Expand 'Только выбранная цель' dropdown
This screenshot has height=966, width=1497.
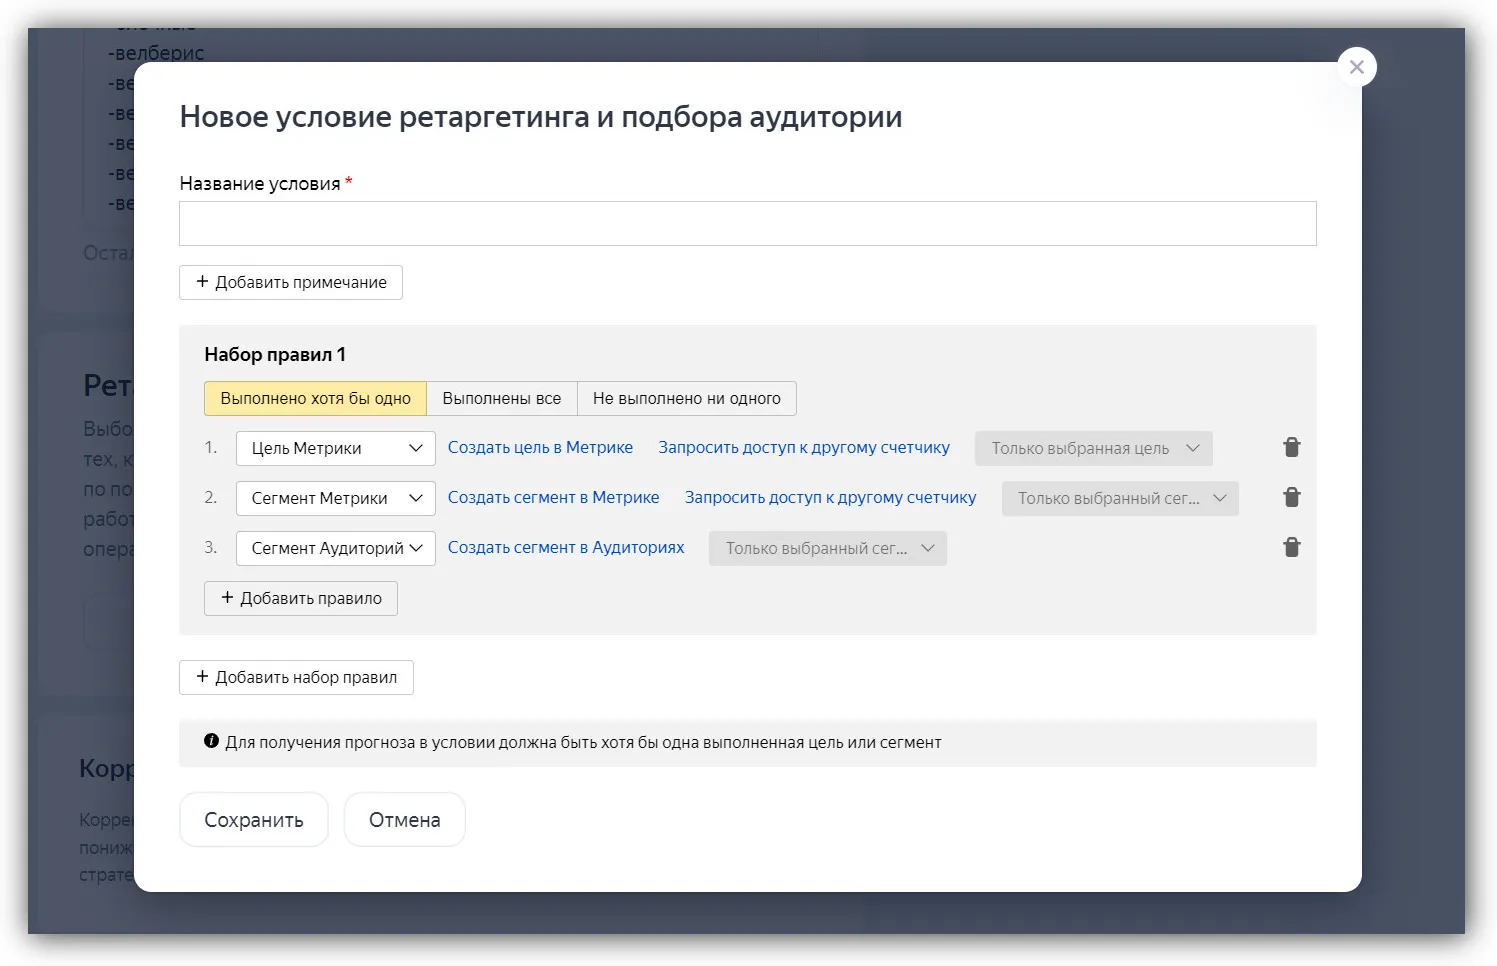1094,448
